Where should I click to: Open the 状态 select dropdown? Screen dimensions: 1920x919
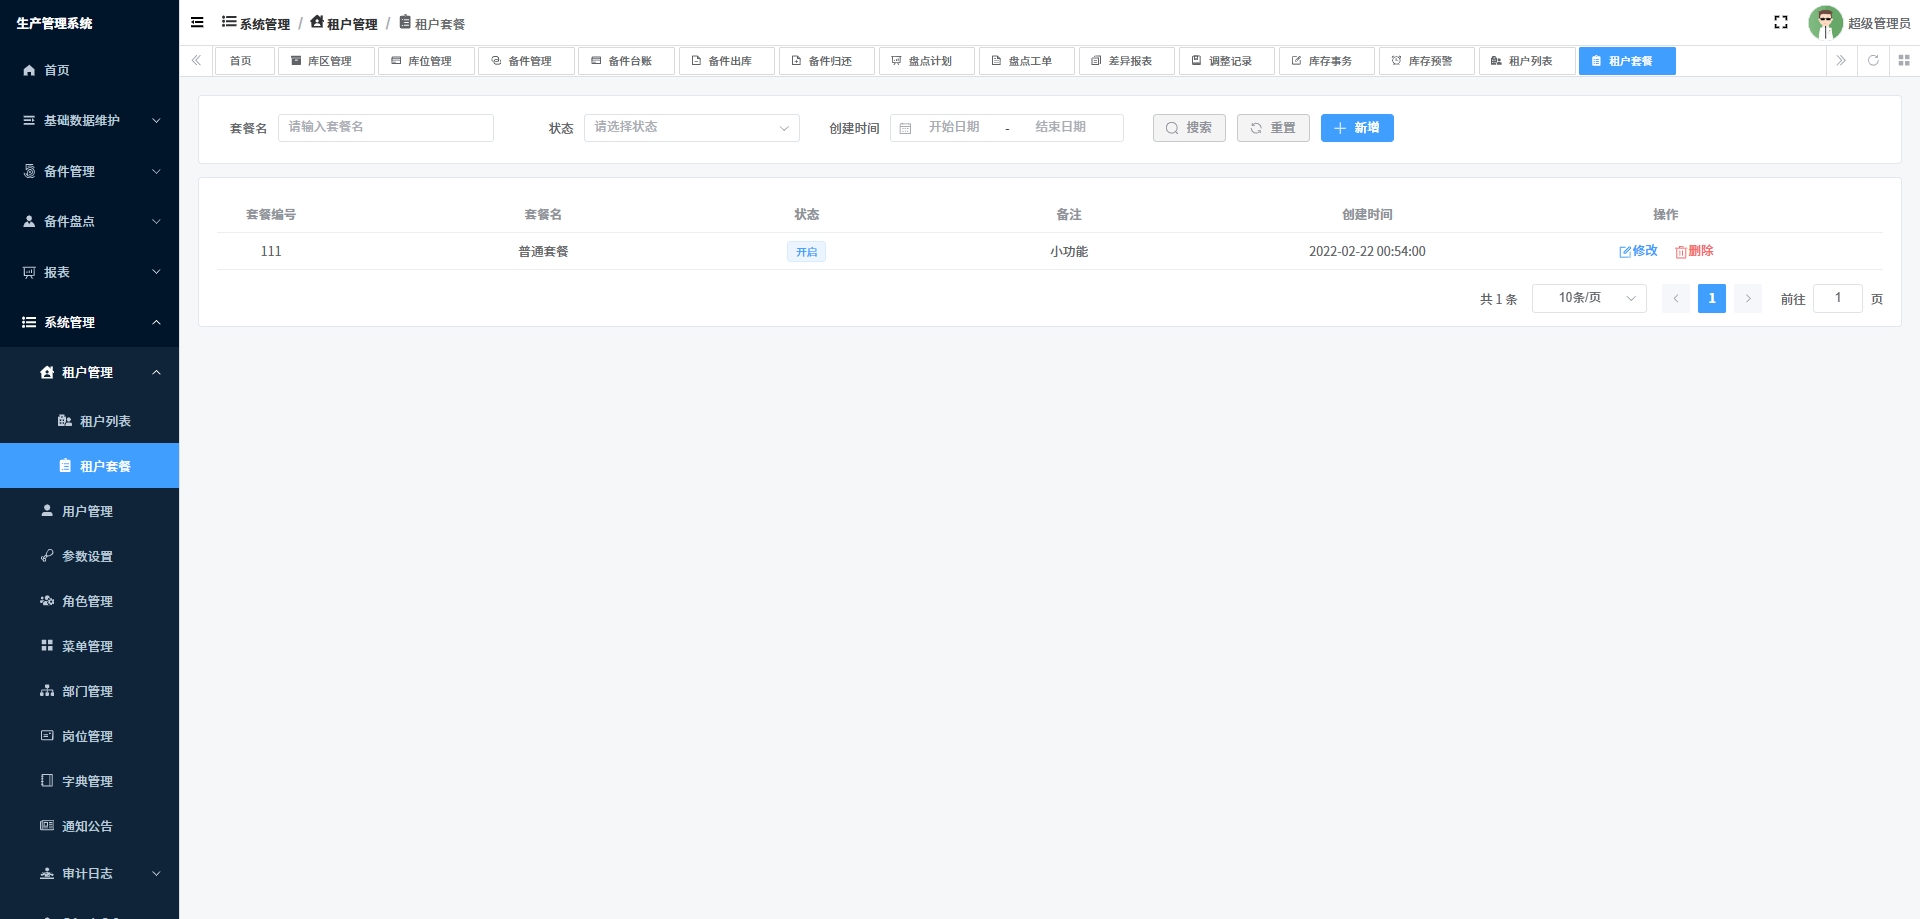691,128
